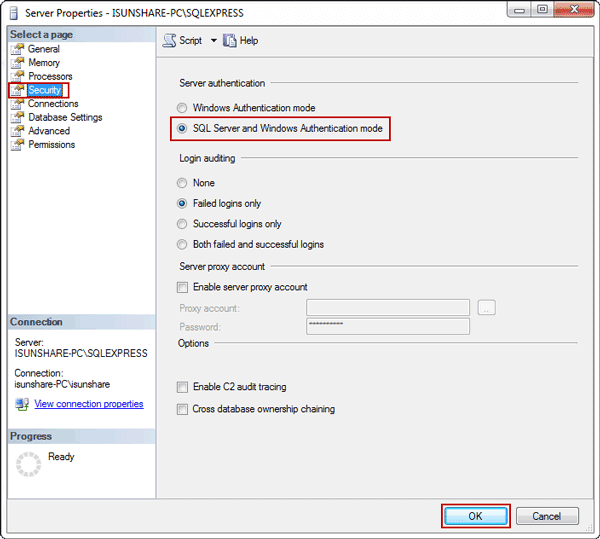
Task: Open the Database Settings page
Action: tap(65, 117)
